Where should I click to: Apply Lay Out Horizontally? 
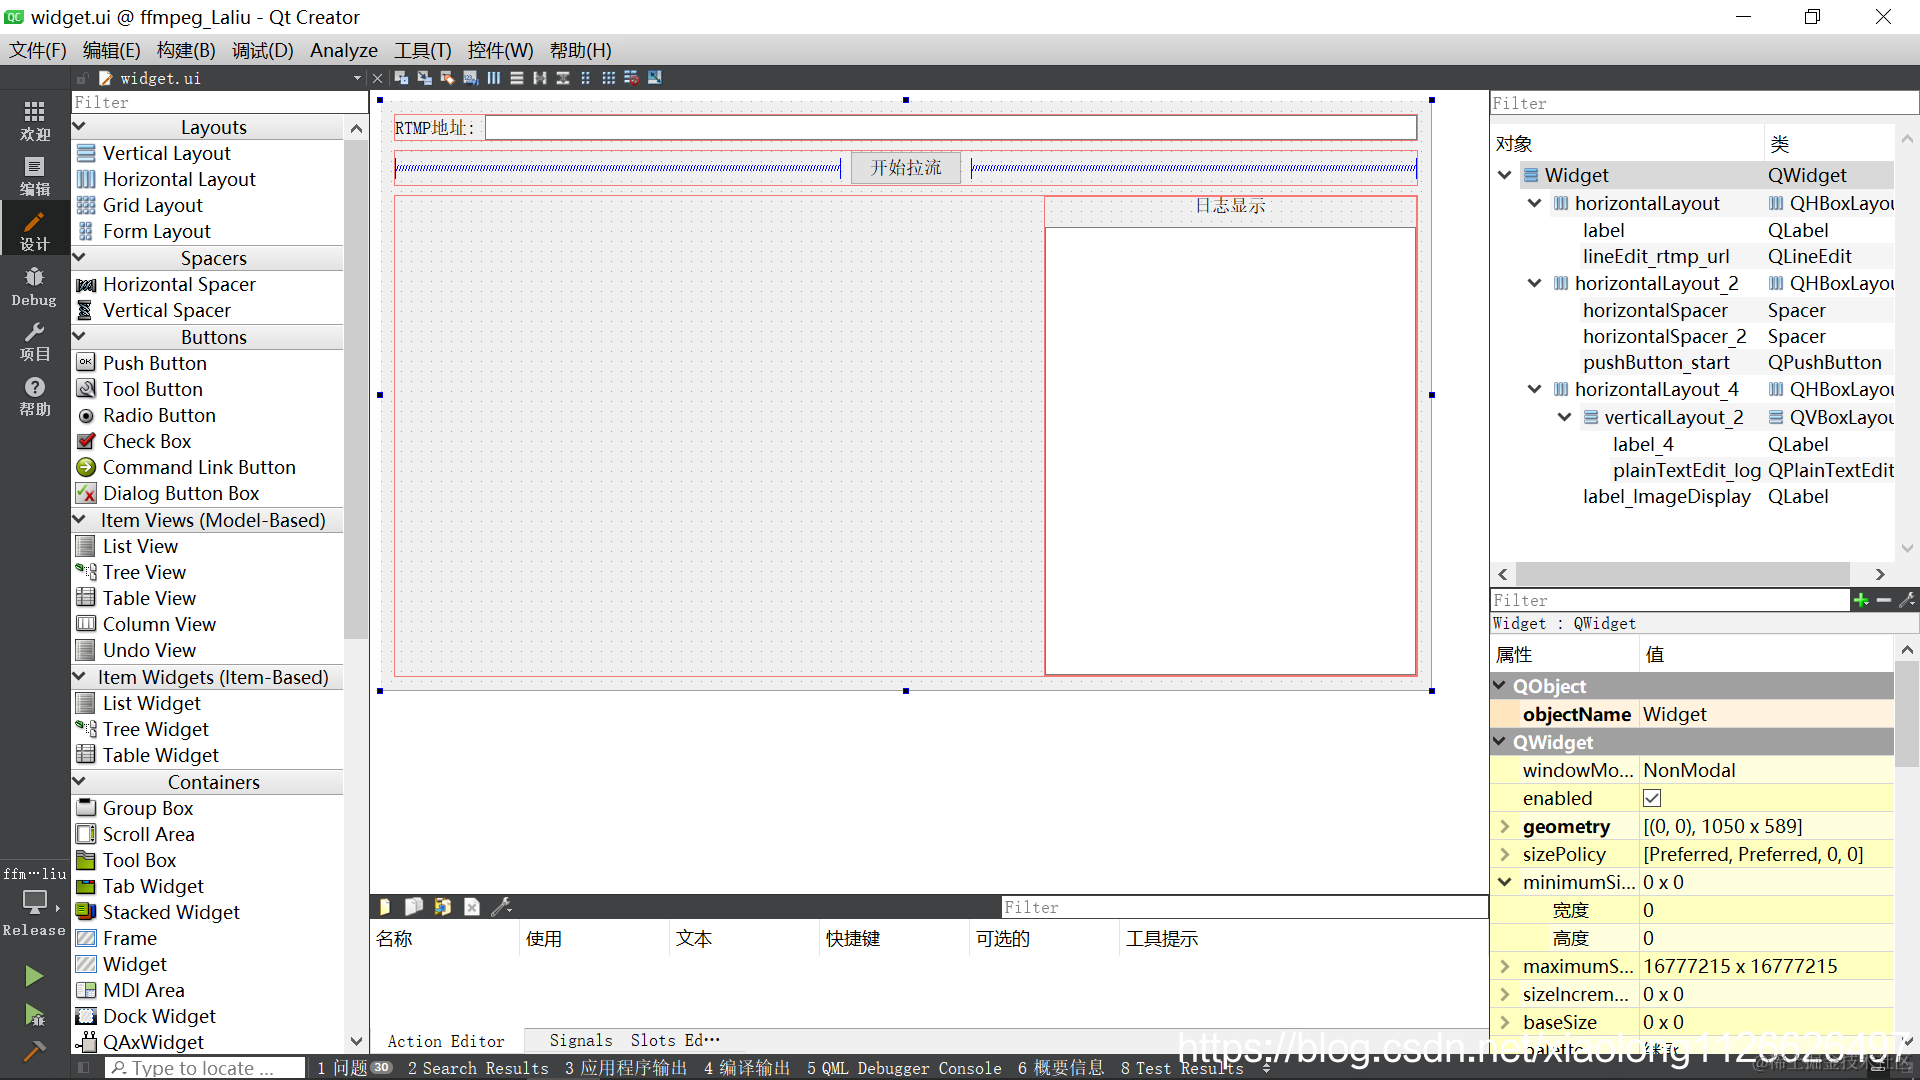493,78
